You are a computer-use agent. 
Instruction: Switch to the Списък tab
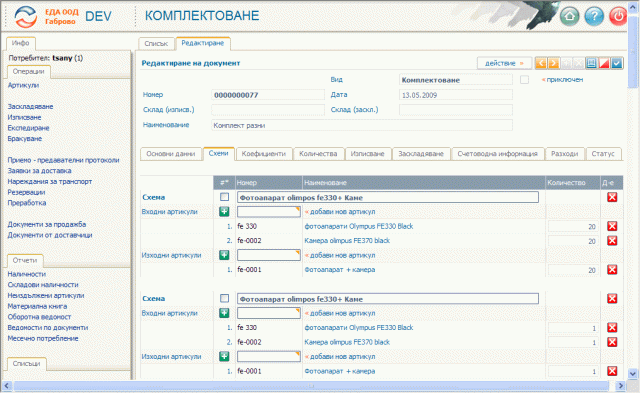coord(156,43)
